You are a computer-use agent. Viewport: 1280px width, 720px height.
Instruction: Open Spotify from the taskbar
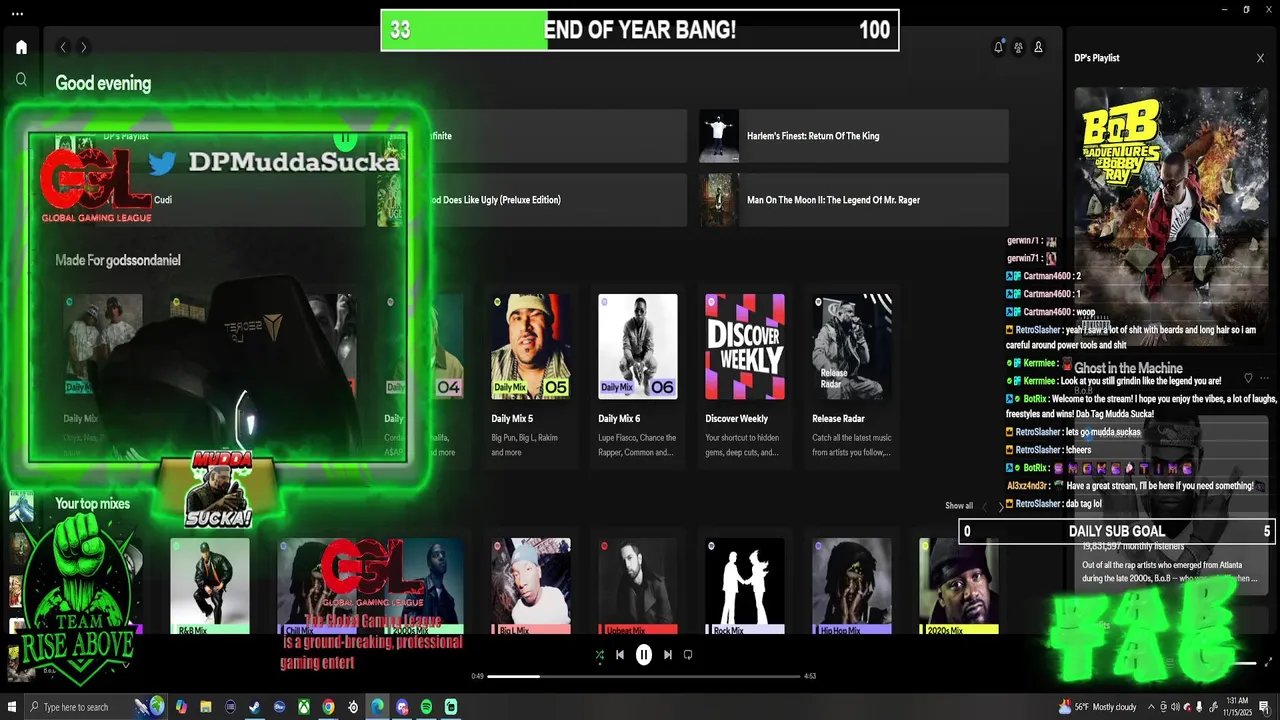tap(426, 707)
